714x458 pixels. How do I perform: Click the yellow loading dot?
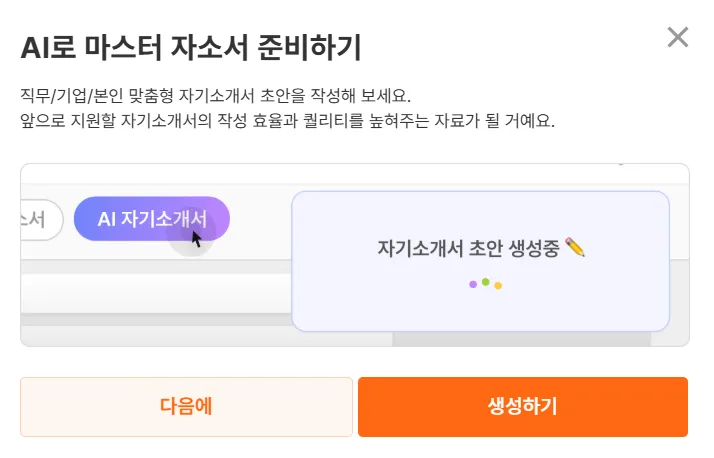coord(498,285)
